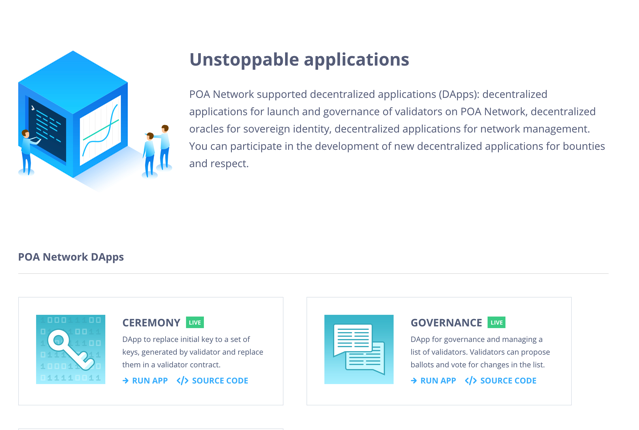Viewport: 639px width, 430px height.
Task: Click the arrow icon beside Ceremony RUN APP
Action: [126, 381]
